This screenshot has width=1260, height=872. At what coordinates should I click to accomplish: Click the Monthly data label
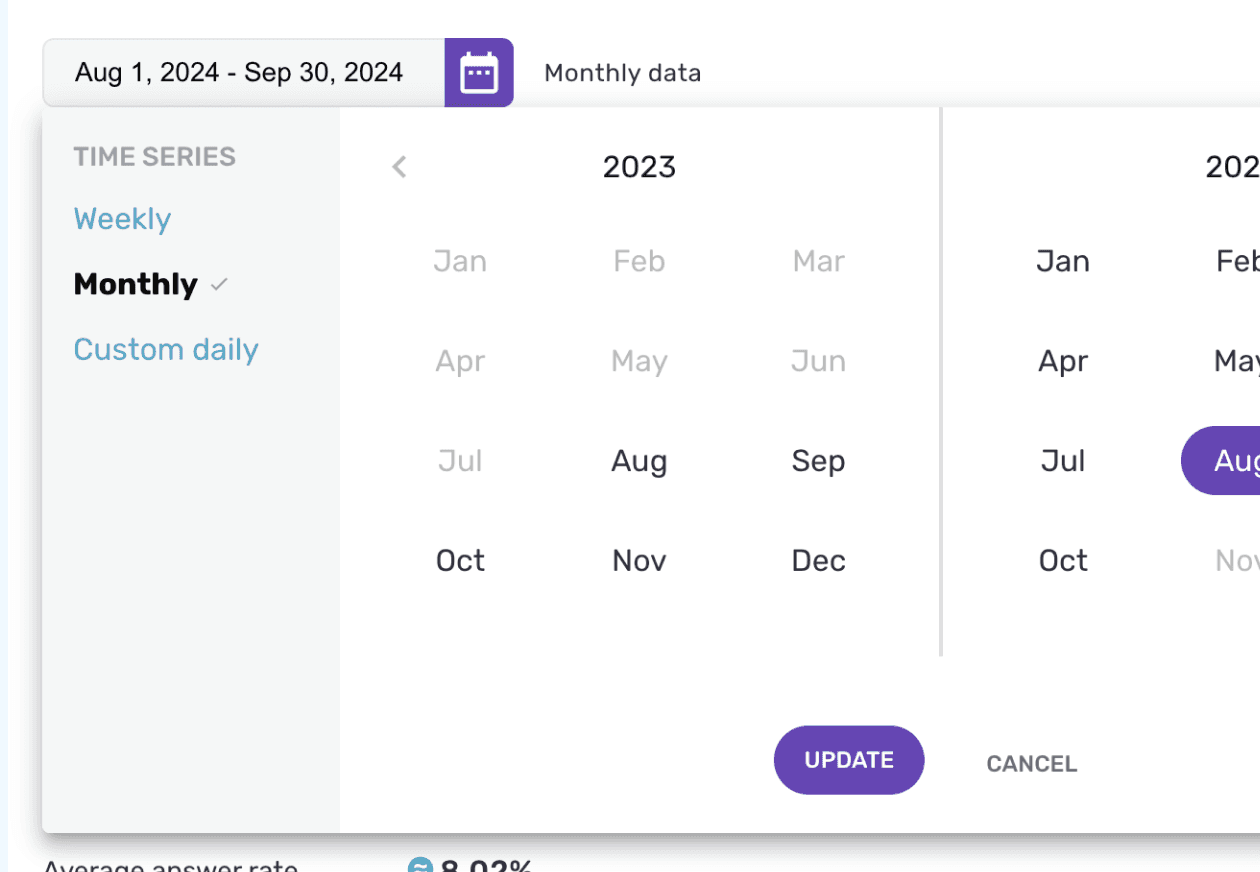pos(623,73)
